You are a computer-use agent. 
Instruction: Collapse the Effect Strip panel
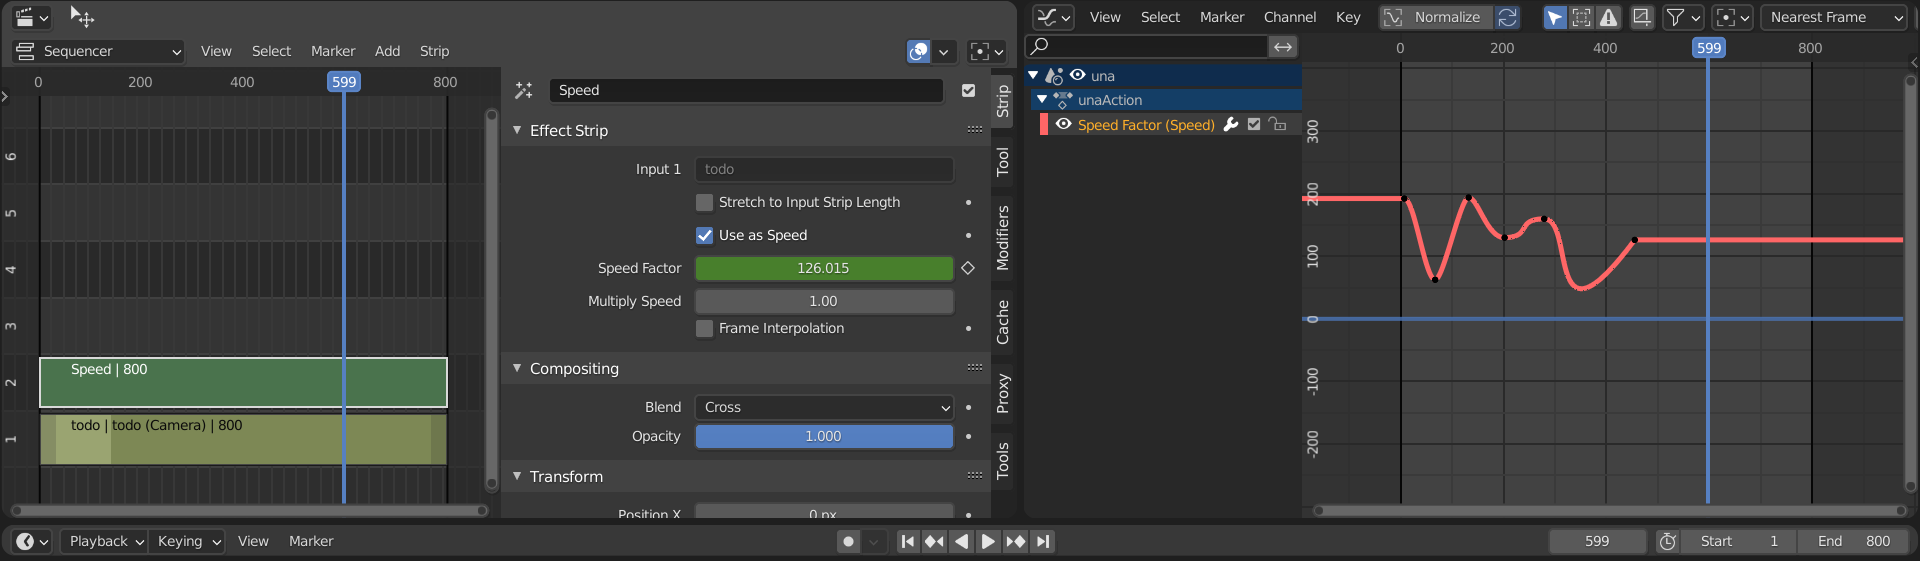pos(568,131)
